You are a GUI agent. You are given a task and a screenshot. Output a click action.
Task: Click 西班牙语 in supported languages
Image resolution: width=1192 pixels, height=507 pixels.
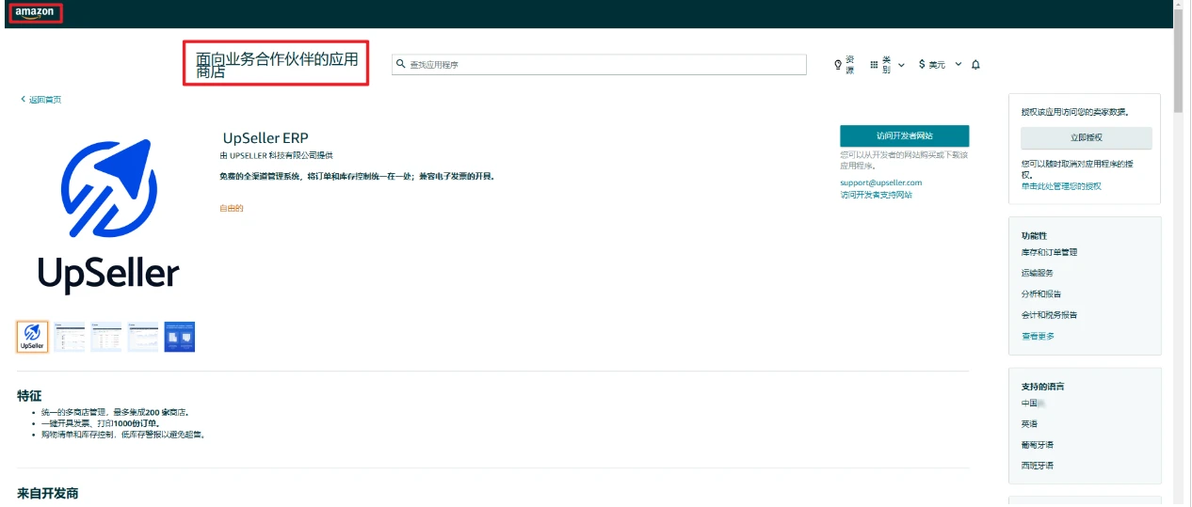(1037, 465)
